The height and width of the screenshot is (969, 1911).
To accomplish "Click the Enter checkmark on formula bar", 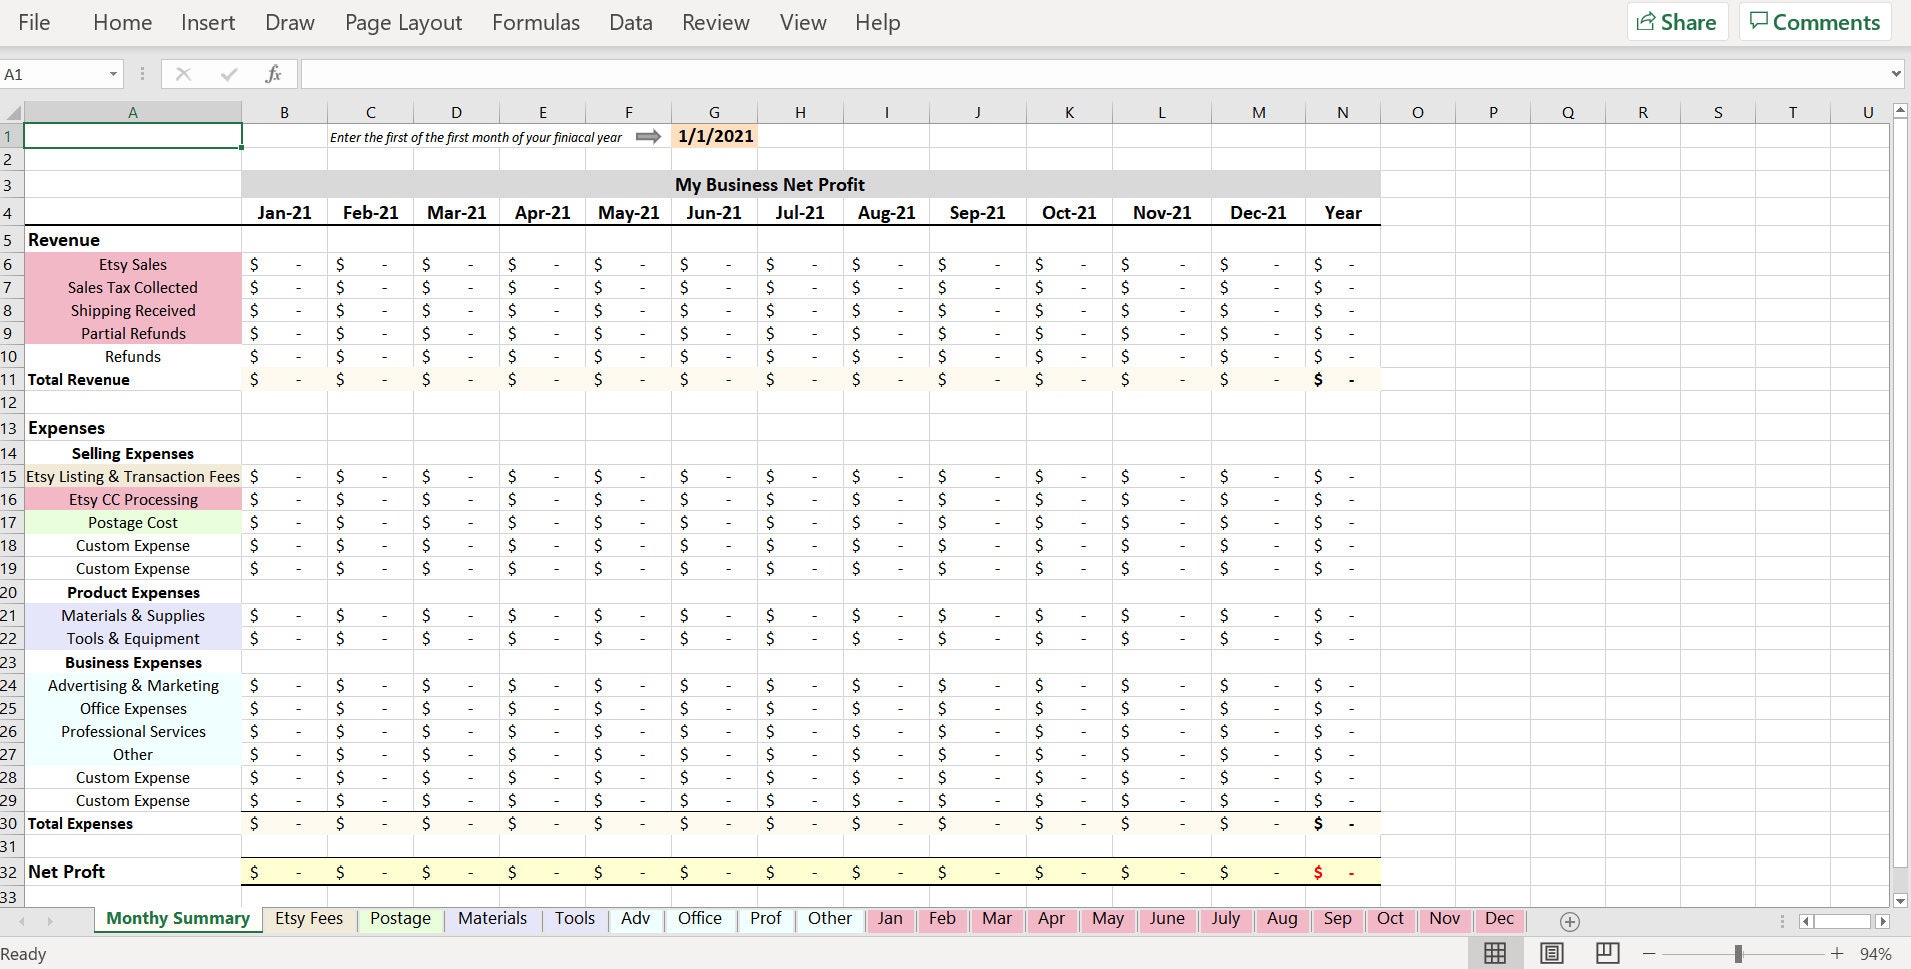I will pos(228,73).
